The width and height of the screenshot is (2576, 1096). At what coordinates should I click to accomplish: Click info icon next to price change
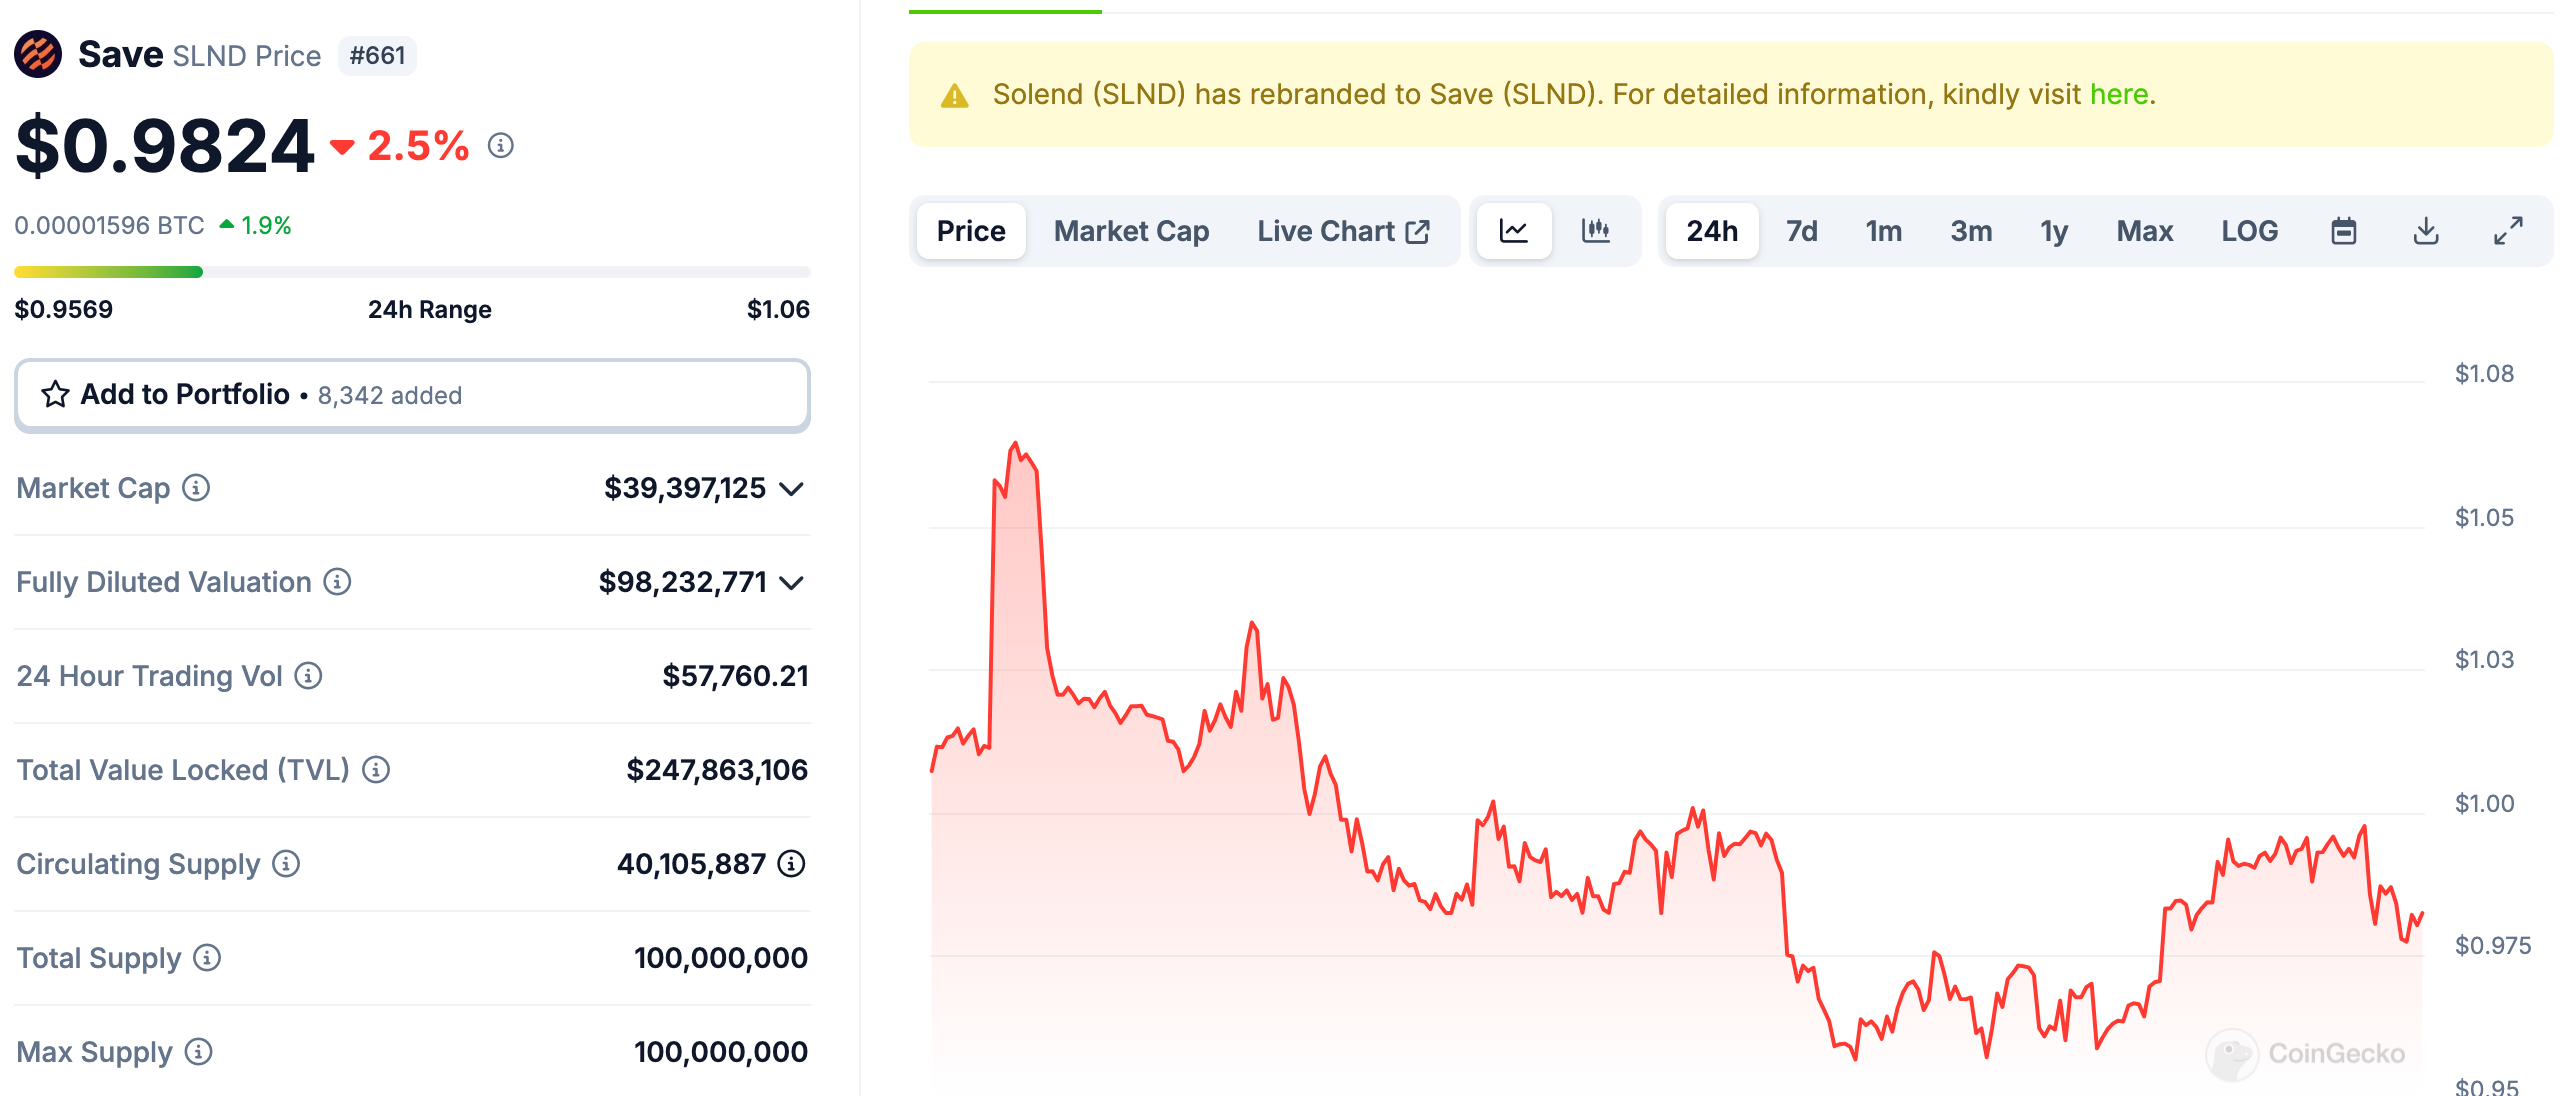tap(500, 146)
